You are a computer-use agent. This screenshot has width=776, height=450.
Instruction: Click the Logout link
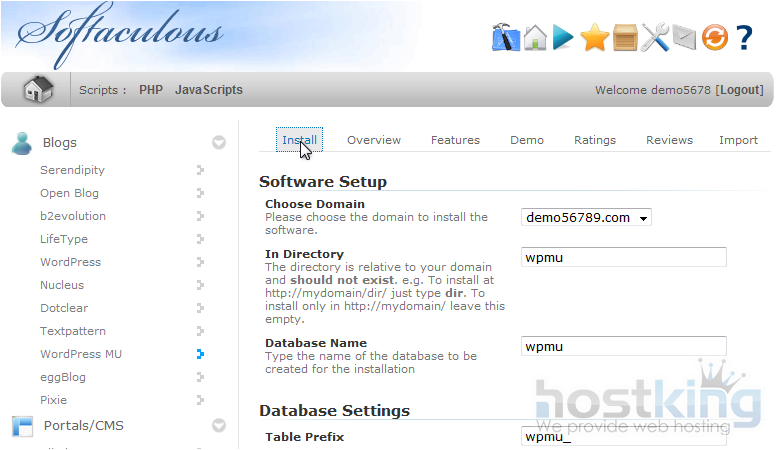[740, 90]
